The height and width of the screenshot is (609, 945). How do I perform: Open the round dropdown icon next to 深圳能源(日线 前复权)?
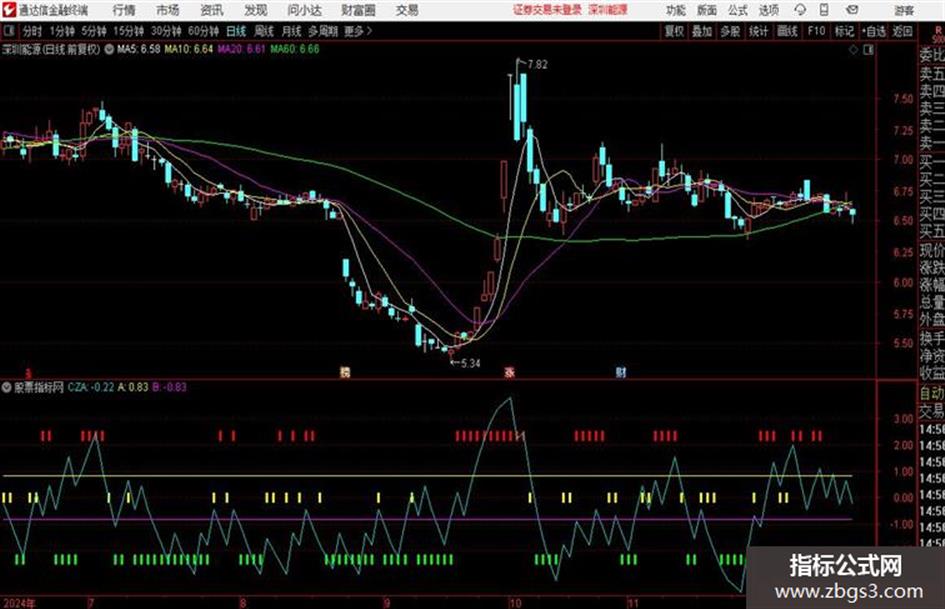pyautogui.click(x=108, y=49)
